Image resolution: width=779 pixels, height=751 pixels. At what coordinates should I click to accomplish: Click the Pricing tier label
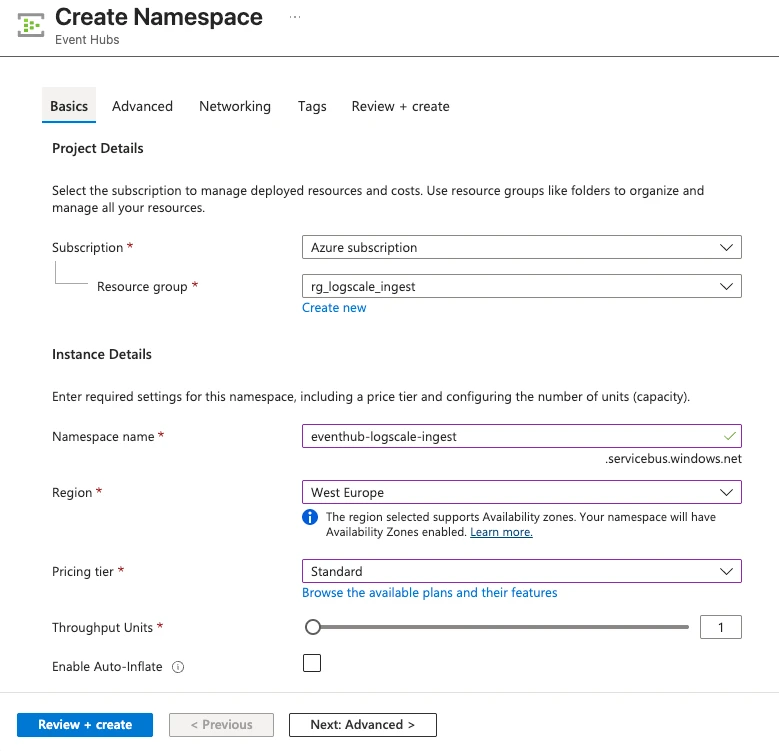(x=83, y=572)
